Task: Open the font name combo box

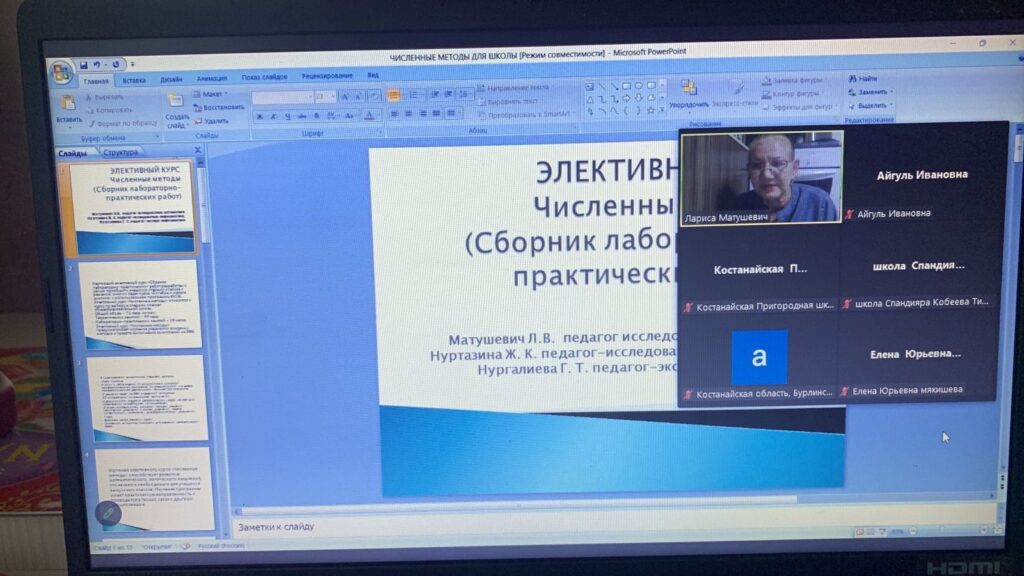Action: [282, 97]
